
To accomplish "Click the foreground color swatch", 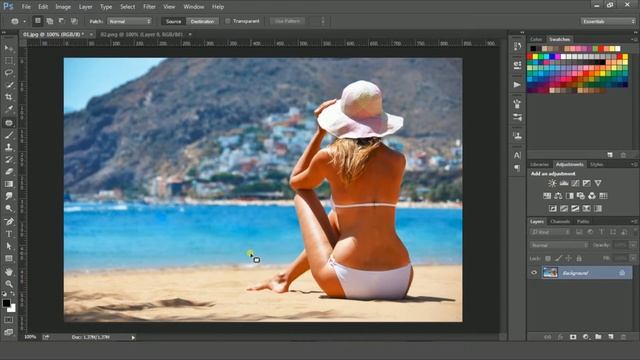I will point(6,303).
